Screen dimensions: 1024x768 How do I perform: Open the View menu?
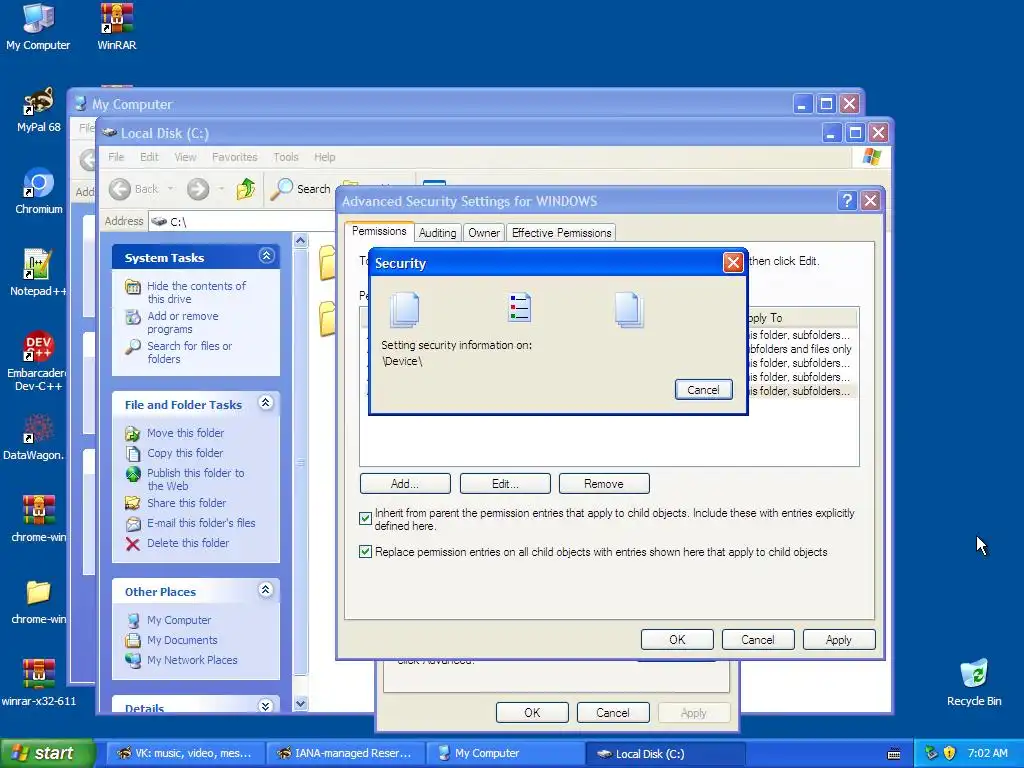[185, 157]
